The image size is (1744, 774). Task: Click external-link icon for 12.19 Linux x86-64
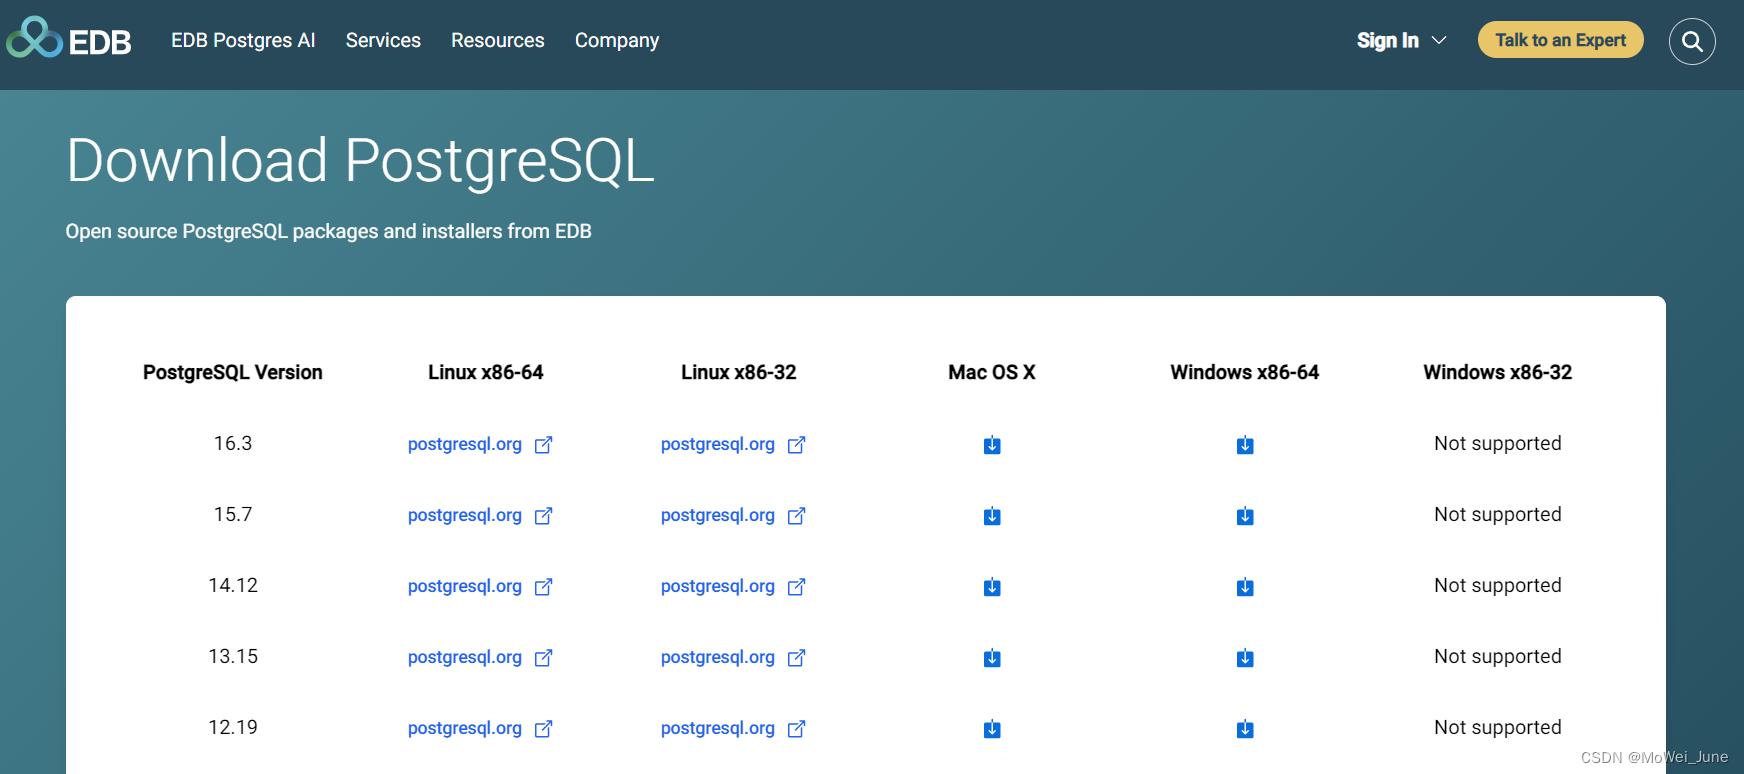[x=543, y=729]
